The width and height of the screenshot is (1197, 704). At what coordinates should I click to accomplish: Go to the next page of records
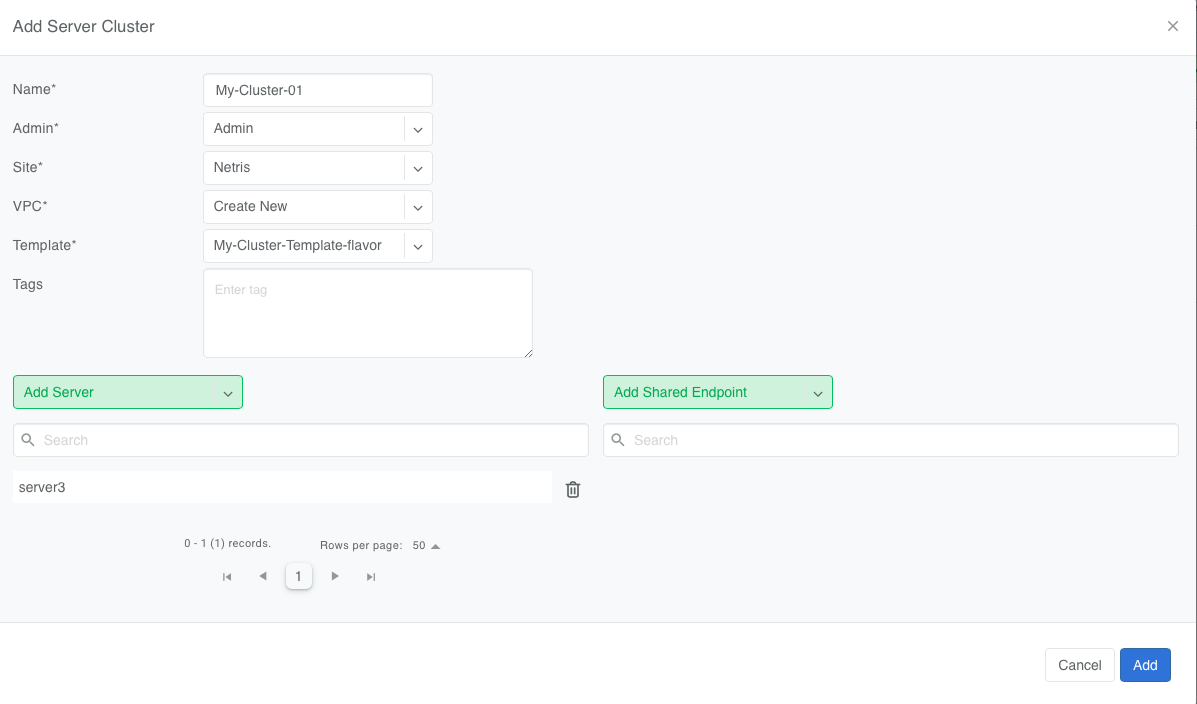[335, 576]
